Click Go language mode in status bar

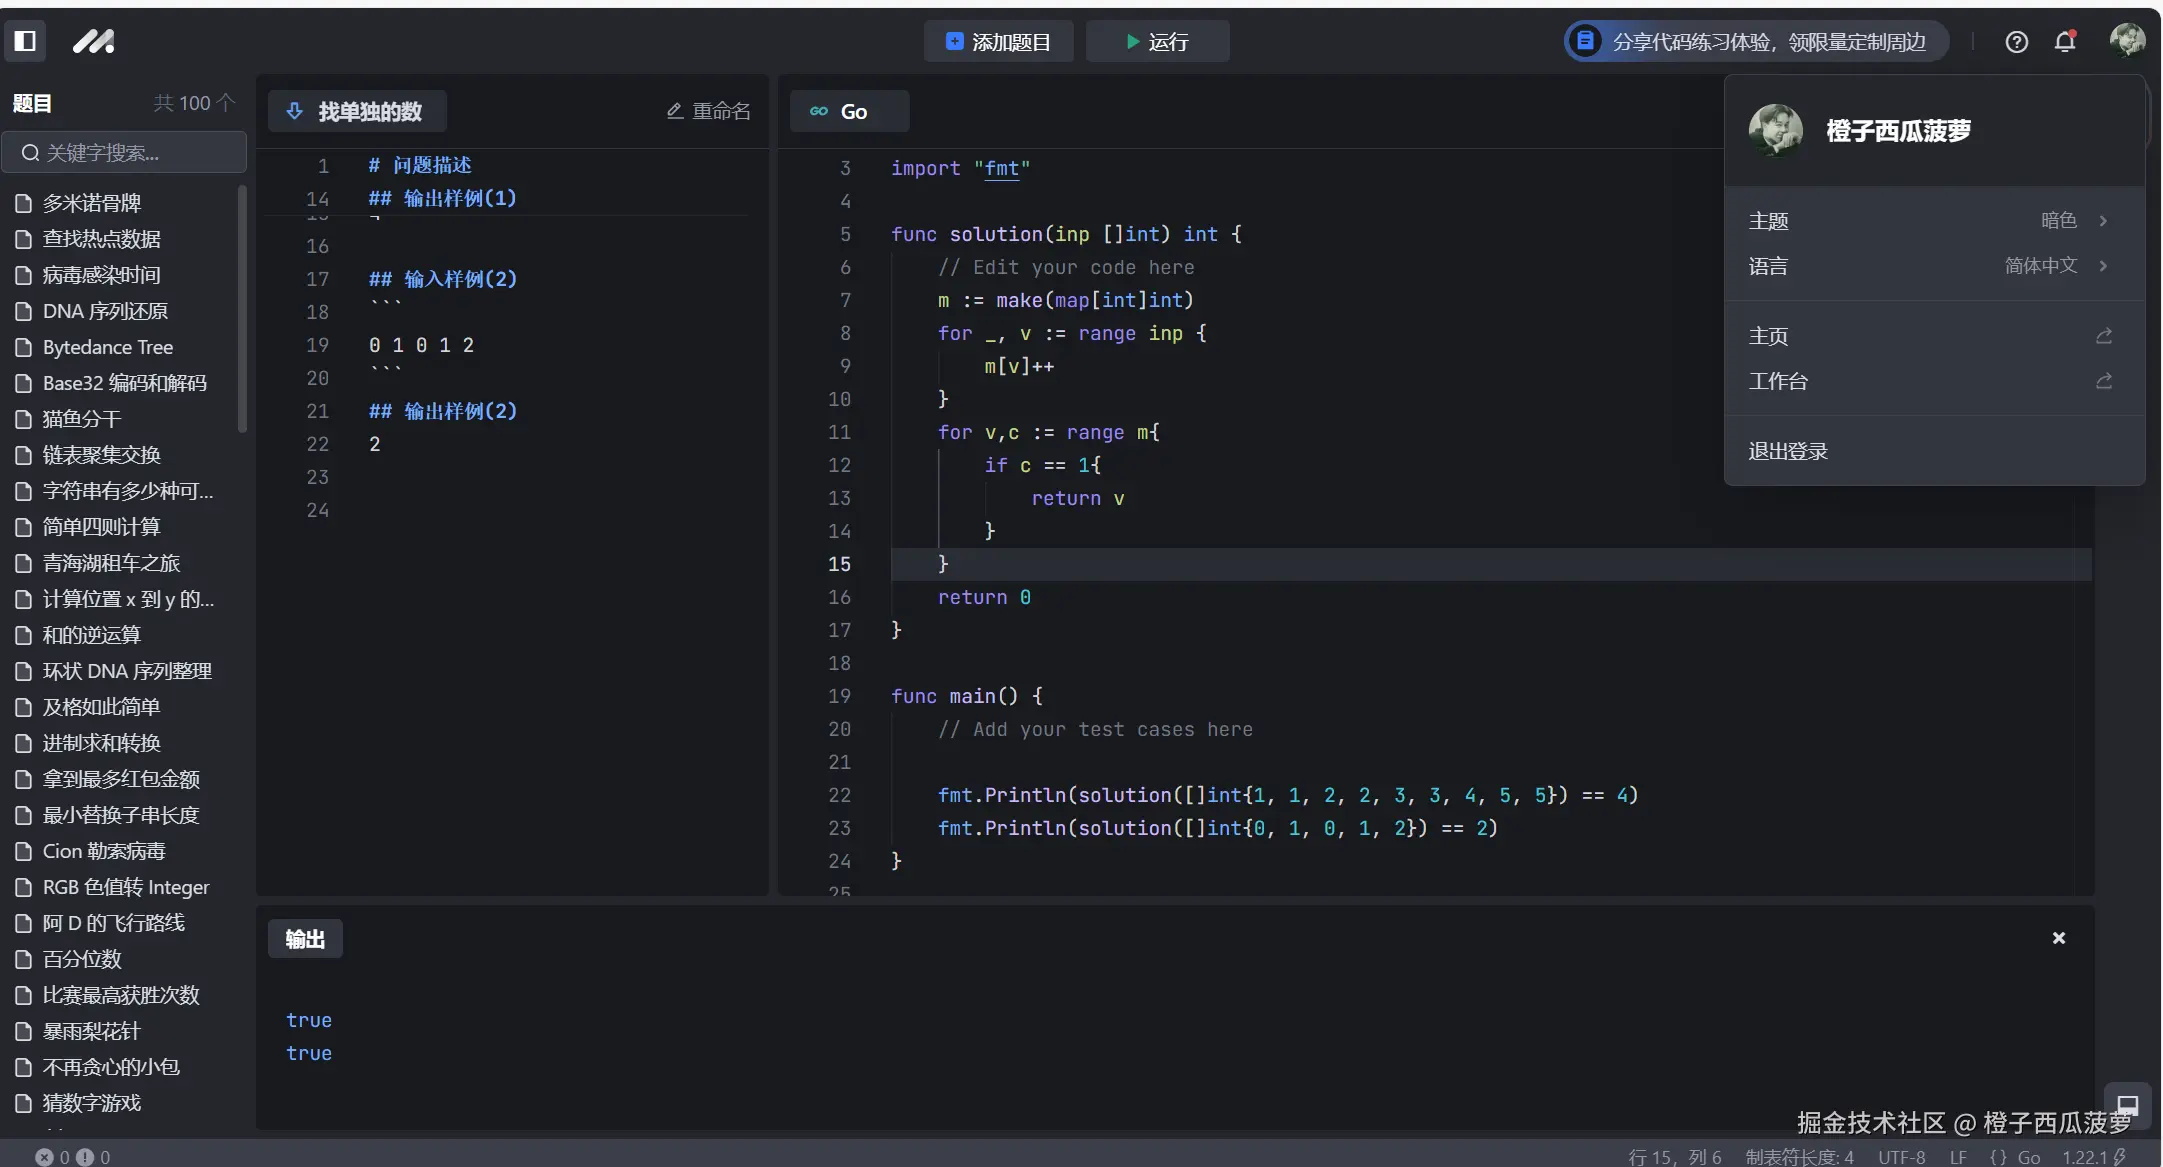point(2014,1157)
